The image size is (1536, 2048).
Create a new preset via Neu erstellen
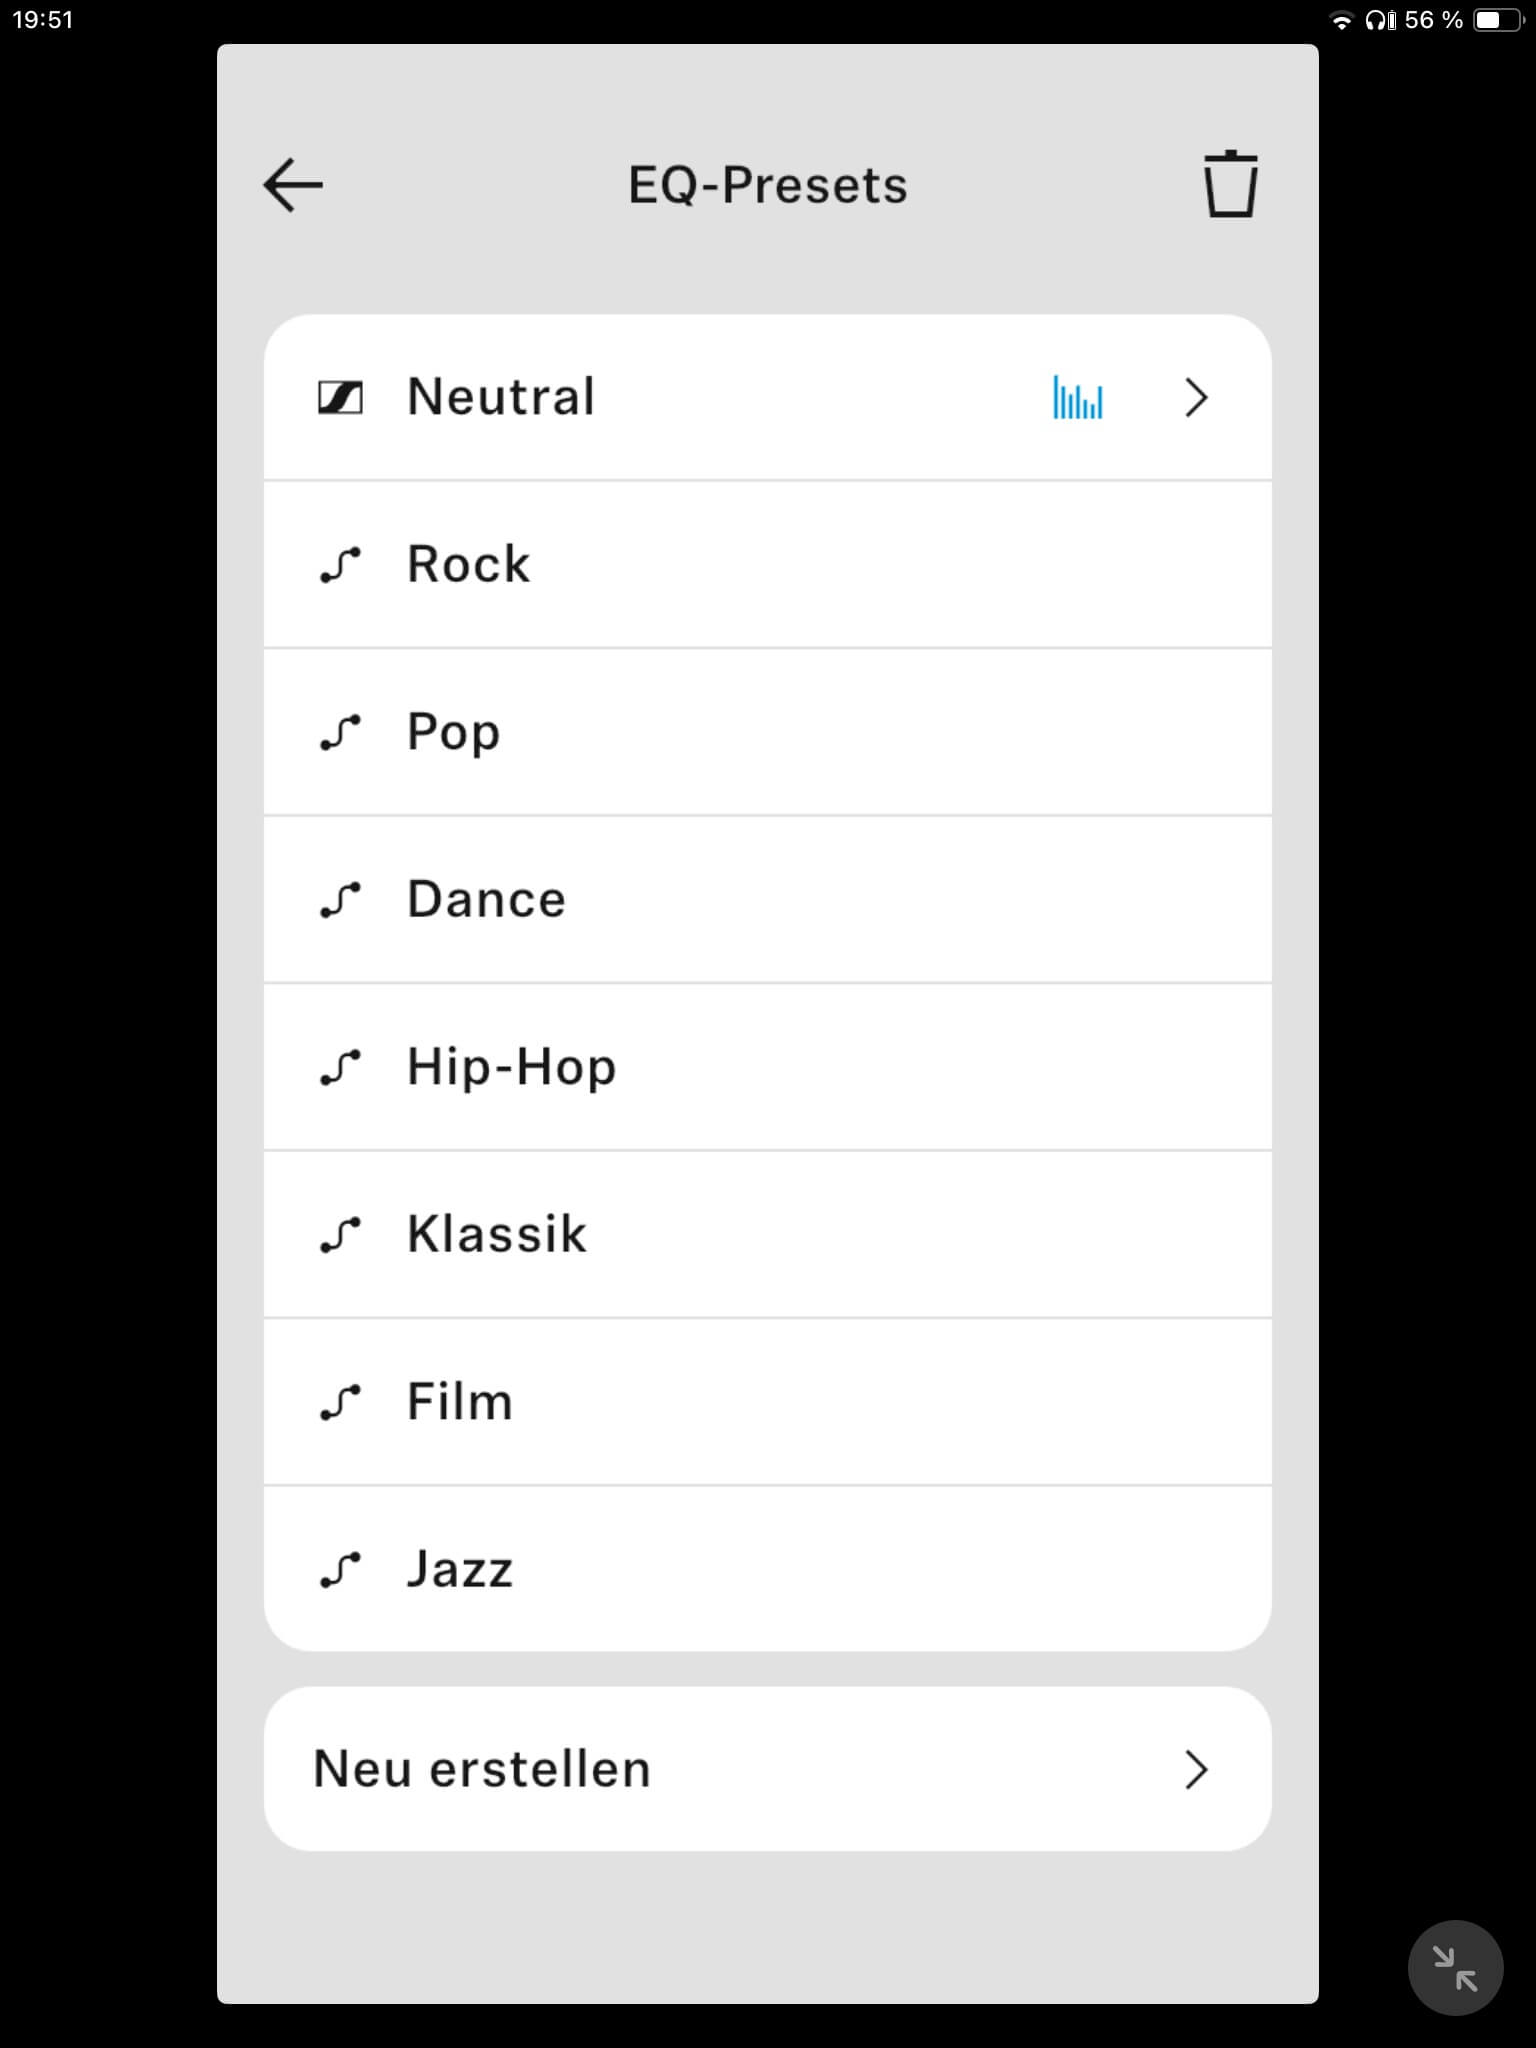click(482, 1769)
